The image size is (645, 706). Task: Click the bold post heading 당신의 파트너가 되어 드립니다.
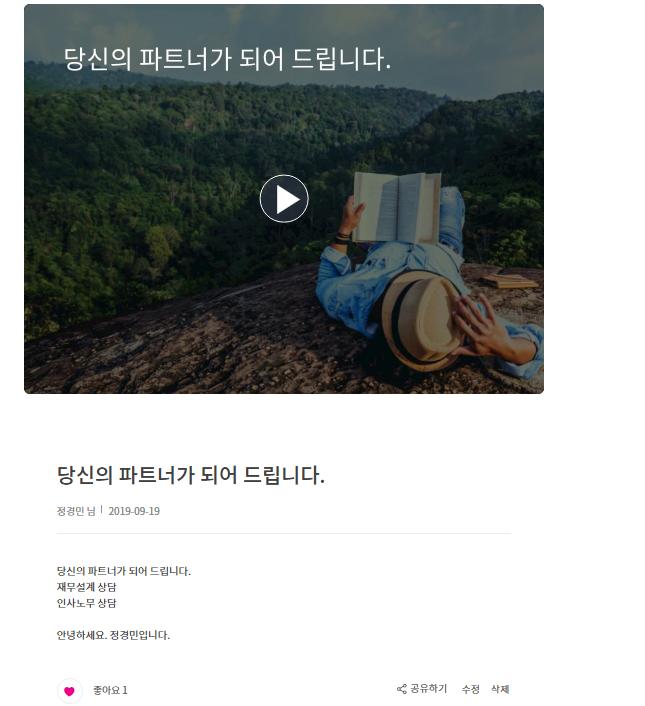point(190,475)
